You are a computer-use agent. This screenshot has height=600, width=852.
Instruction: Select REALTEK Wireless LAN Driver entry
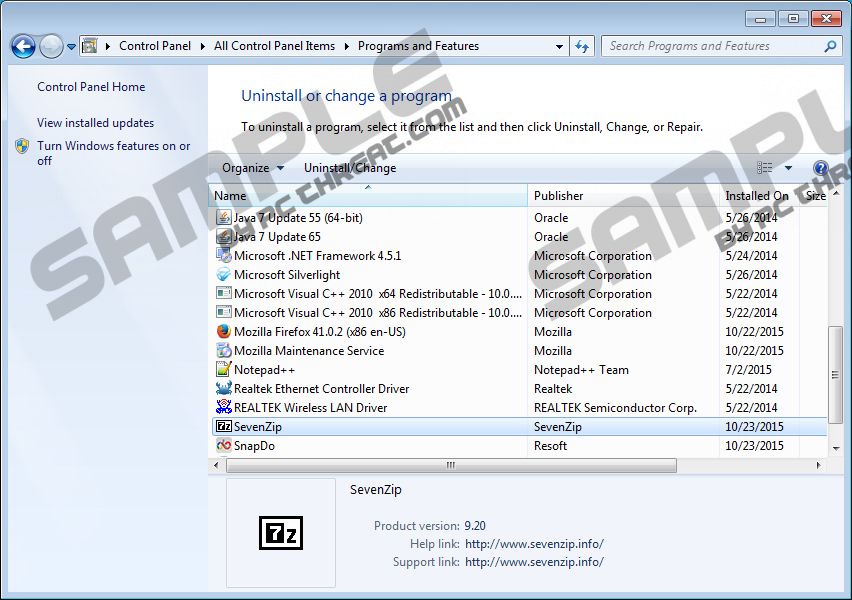[x=310, y=408]
